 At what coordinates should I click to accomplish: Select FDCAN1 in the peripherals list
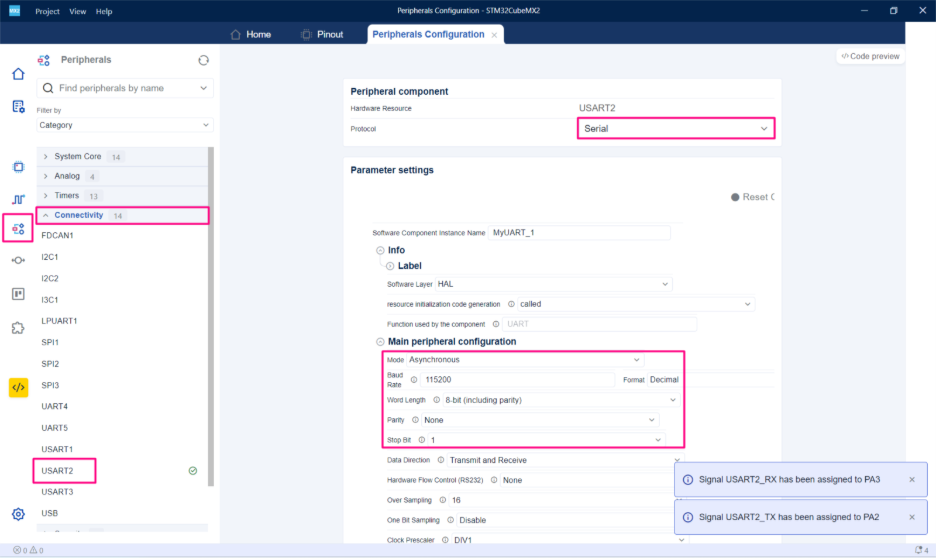pos(57,236)
